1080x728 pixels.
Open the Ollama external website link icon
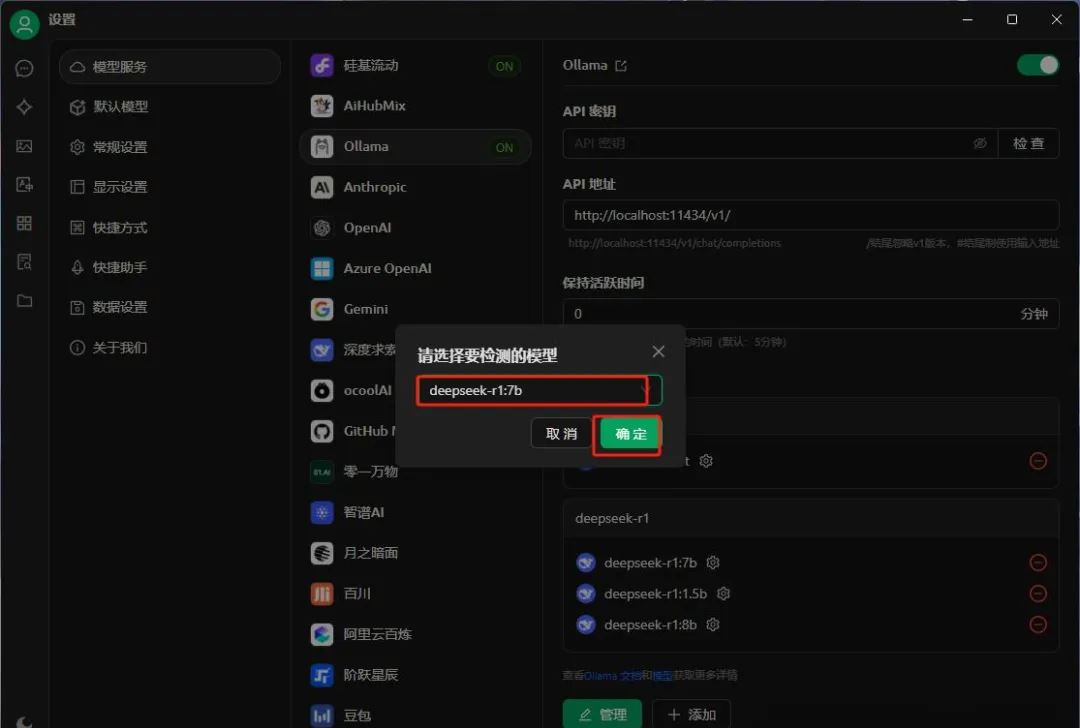[621, 66]
